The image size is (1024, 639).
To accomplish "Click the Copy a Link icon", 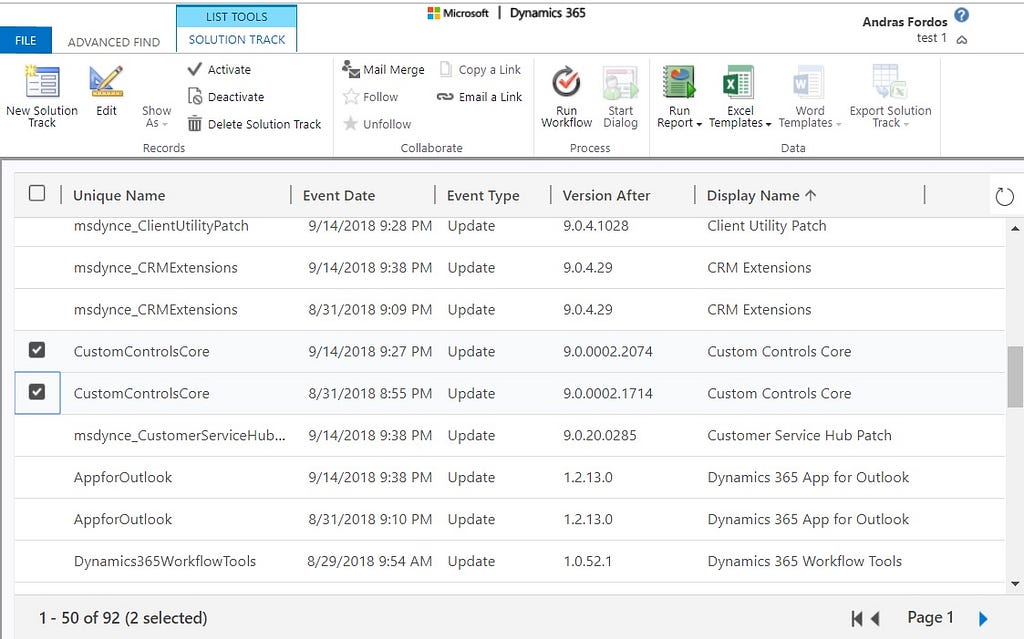I will 446,69.
